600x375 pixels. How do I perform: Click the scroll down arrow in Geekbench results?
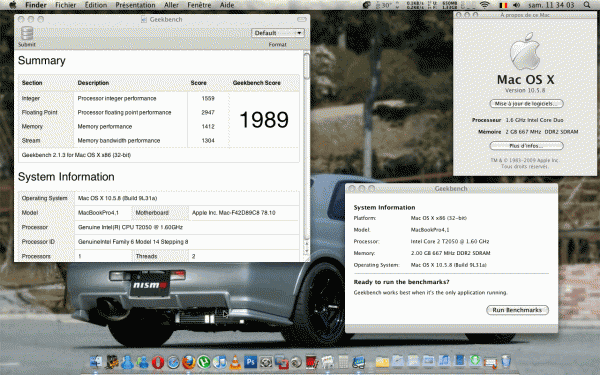point(307,251)
